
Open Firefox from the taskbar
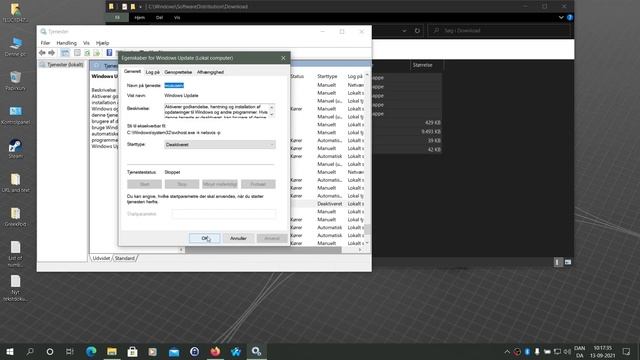[215, 351]
